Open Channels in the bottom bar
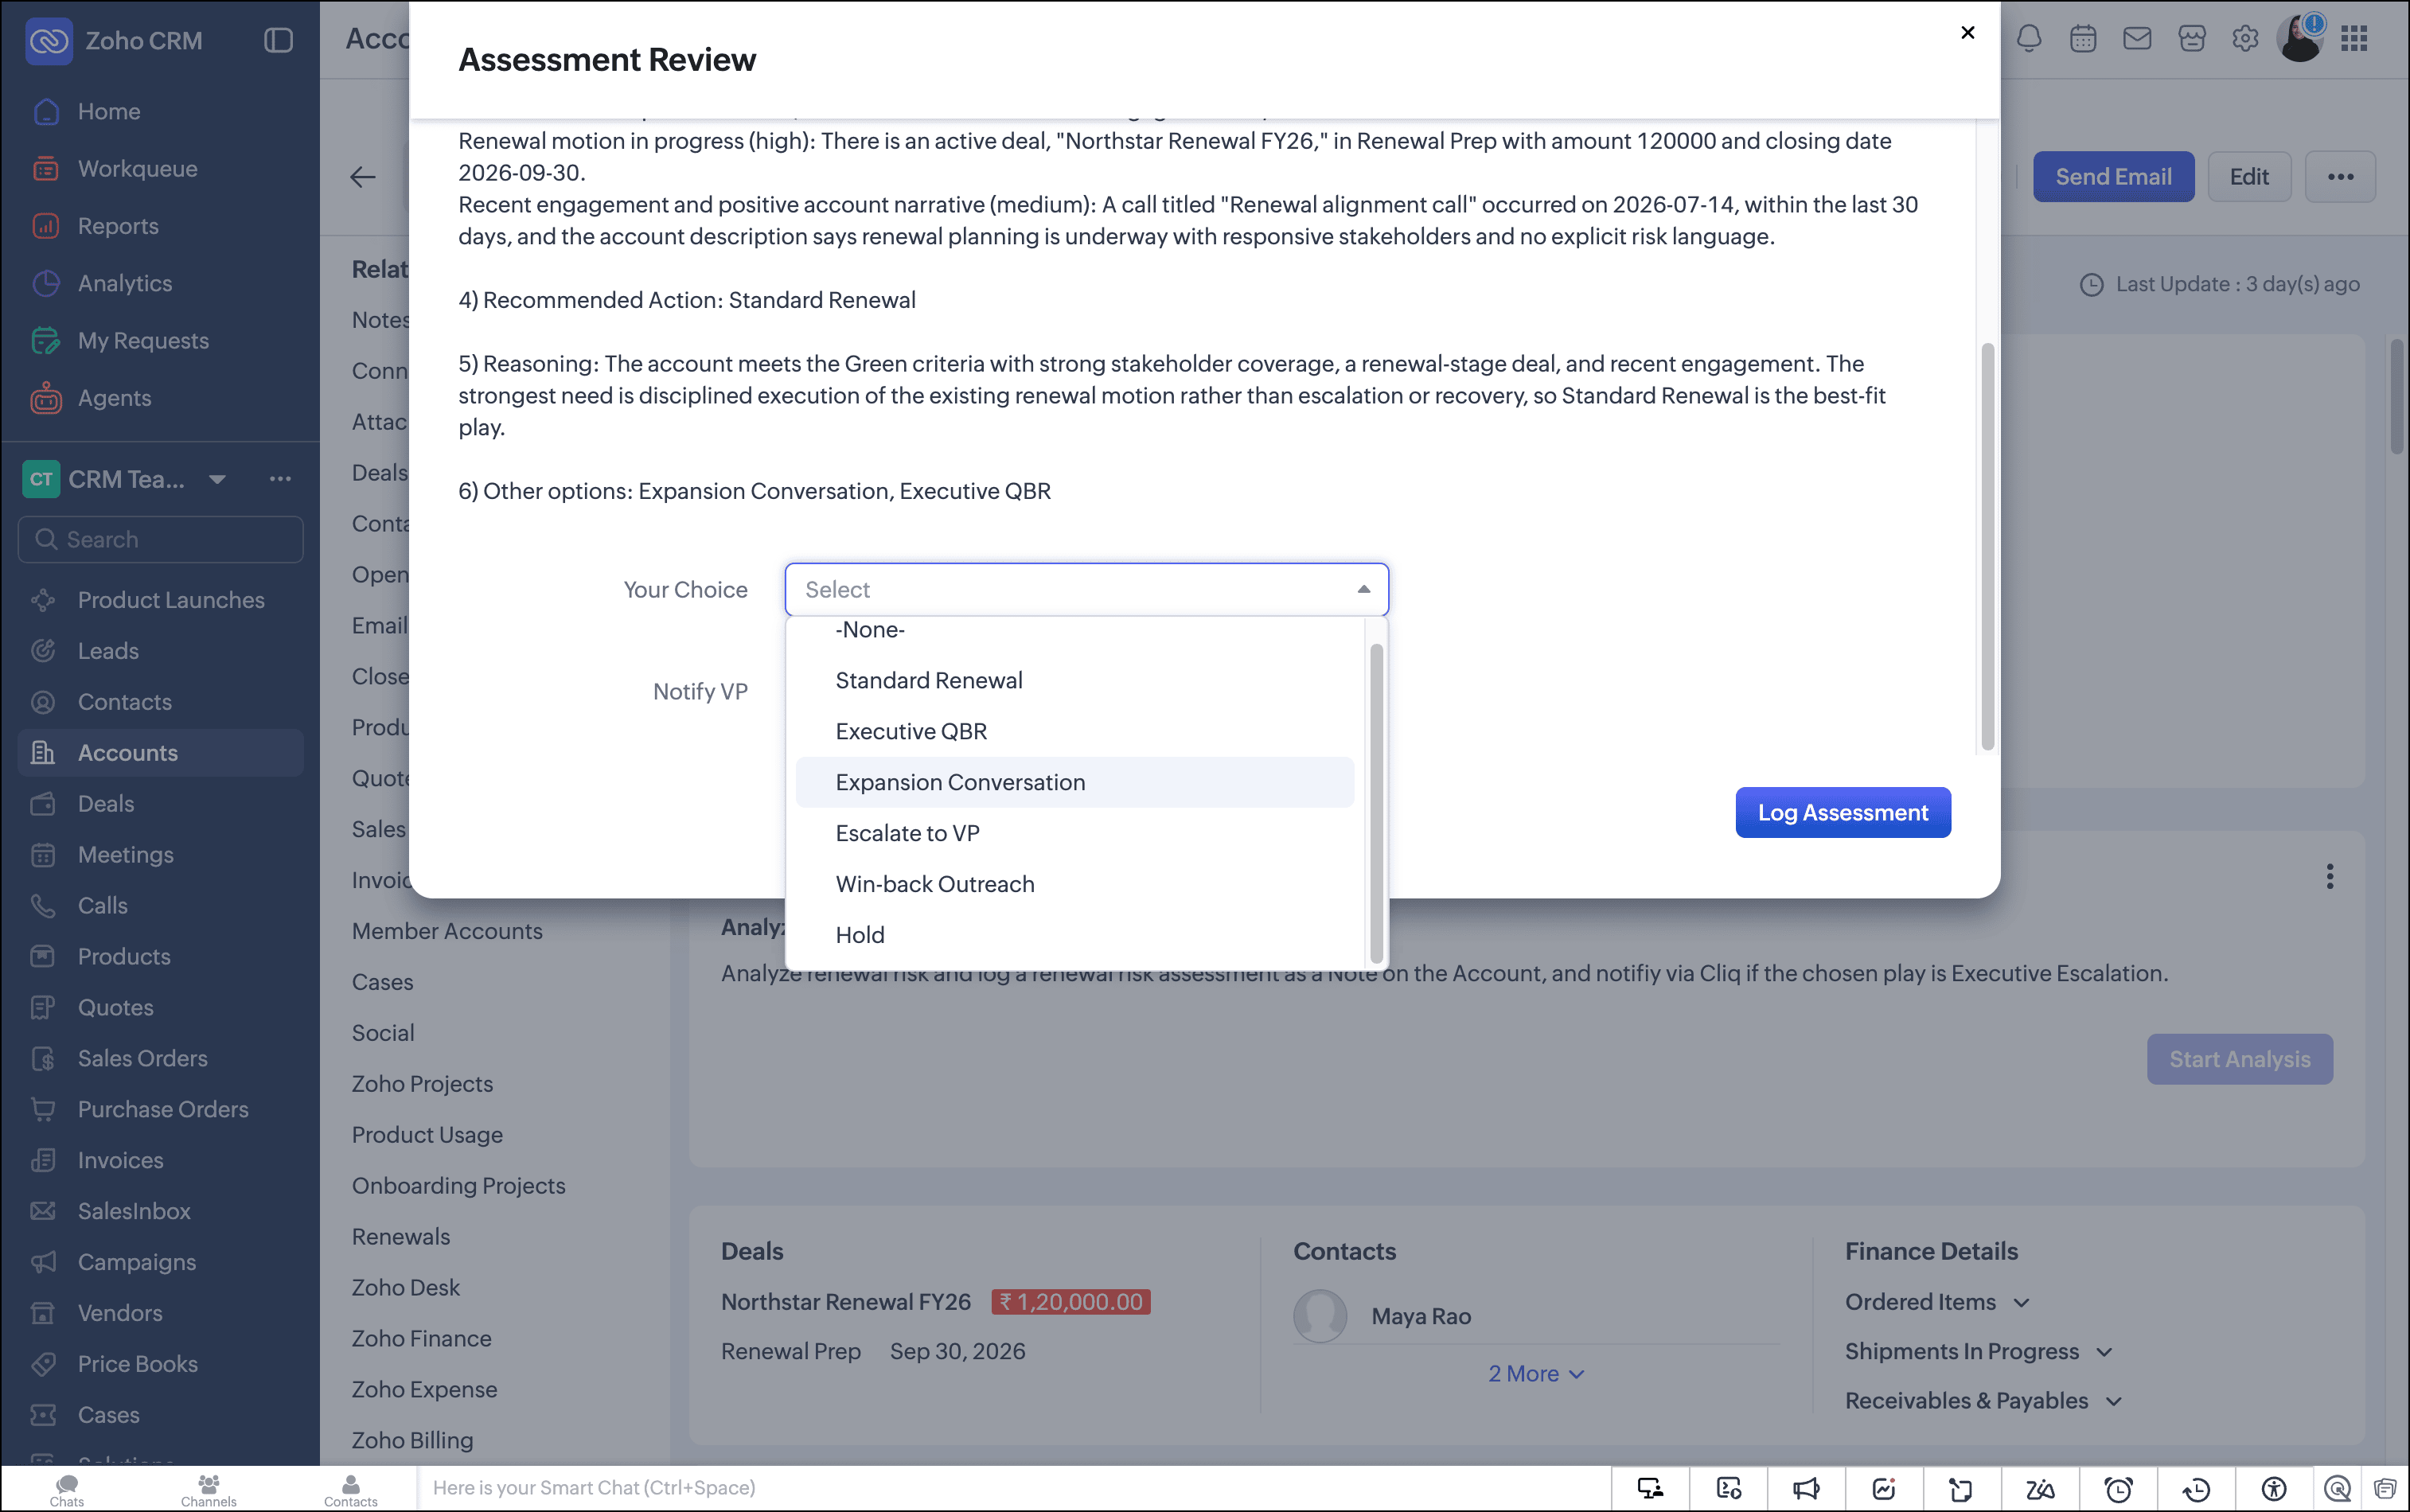Screen dimensions: 2410x1512 [x=209, y=1488]
